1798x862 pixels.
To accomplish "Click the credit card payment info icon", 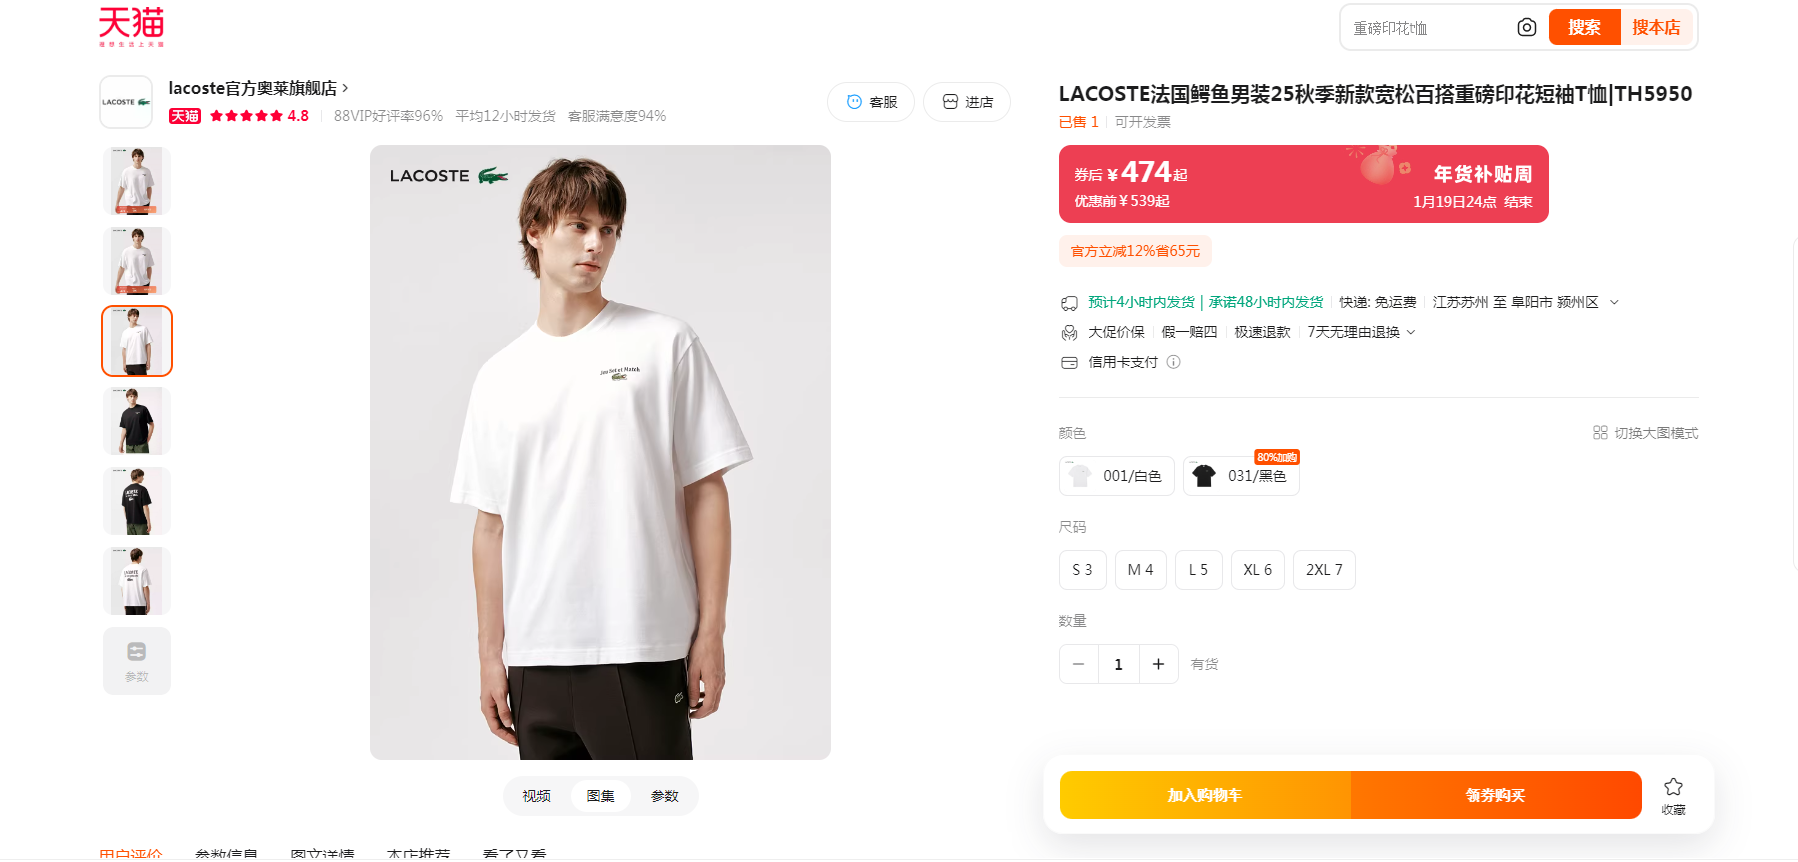I will pyautogui.click(x=1174, y=362).
